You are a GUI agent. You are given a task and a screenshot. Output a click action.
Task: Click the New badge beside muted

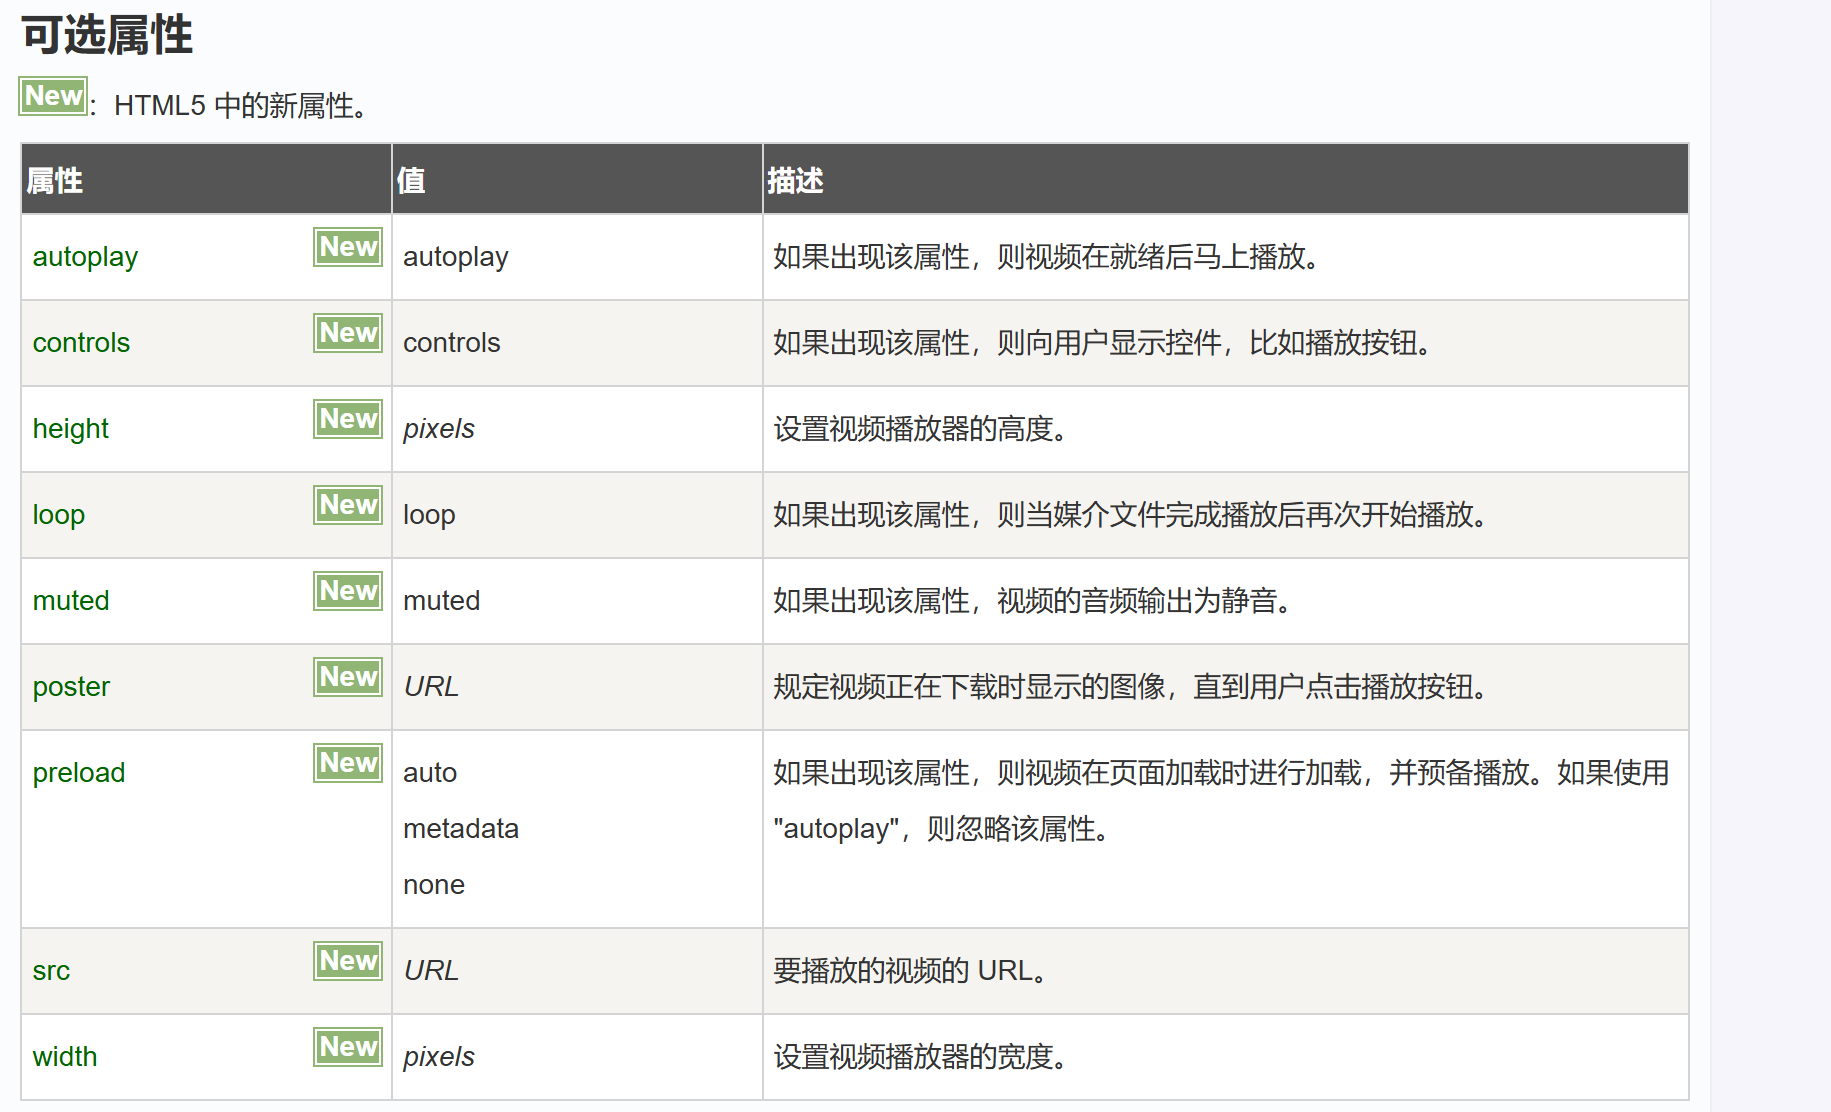point(348,591)
